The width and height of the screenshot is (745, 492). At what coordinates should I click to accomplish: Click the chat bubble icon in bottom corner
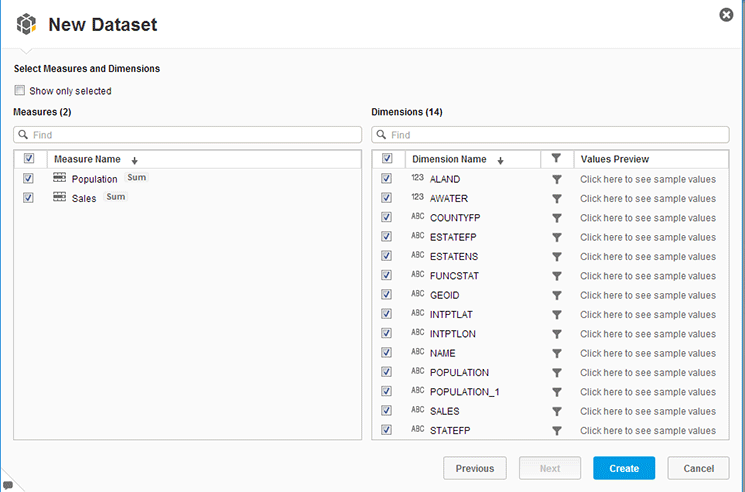pyautogui.click(x=8, y=484)
